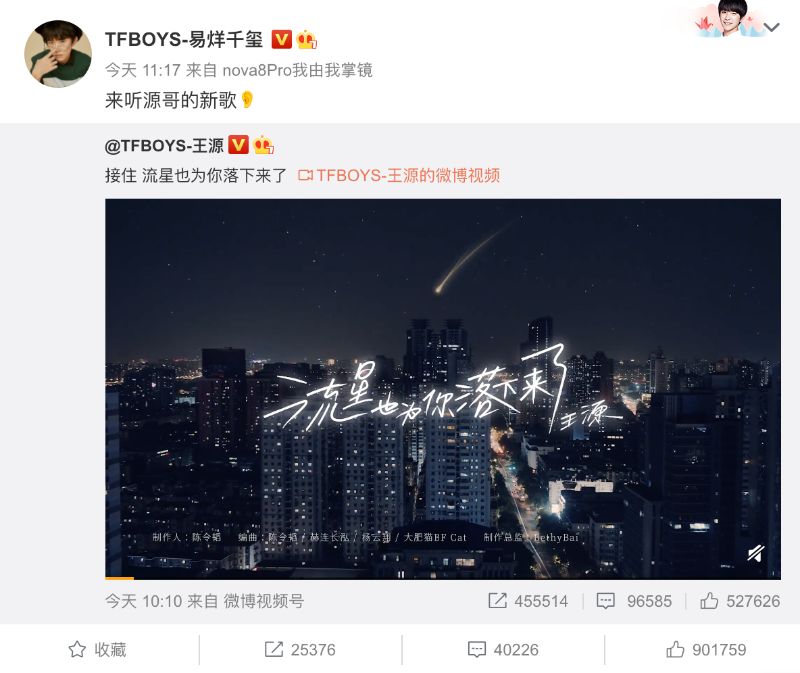Open TFBOYS-易烊千玺 username link
Image resolution: width=800 pixels, height=673 pixels.
(x=184, y=39)
